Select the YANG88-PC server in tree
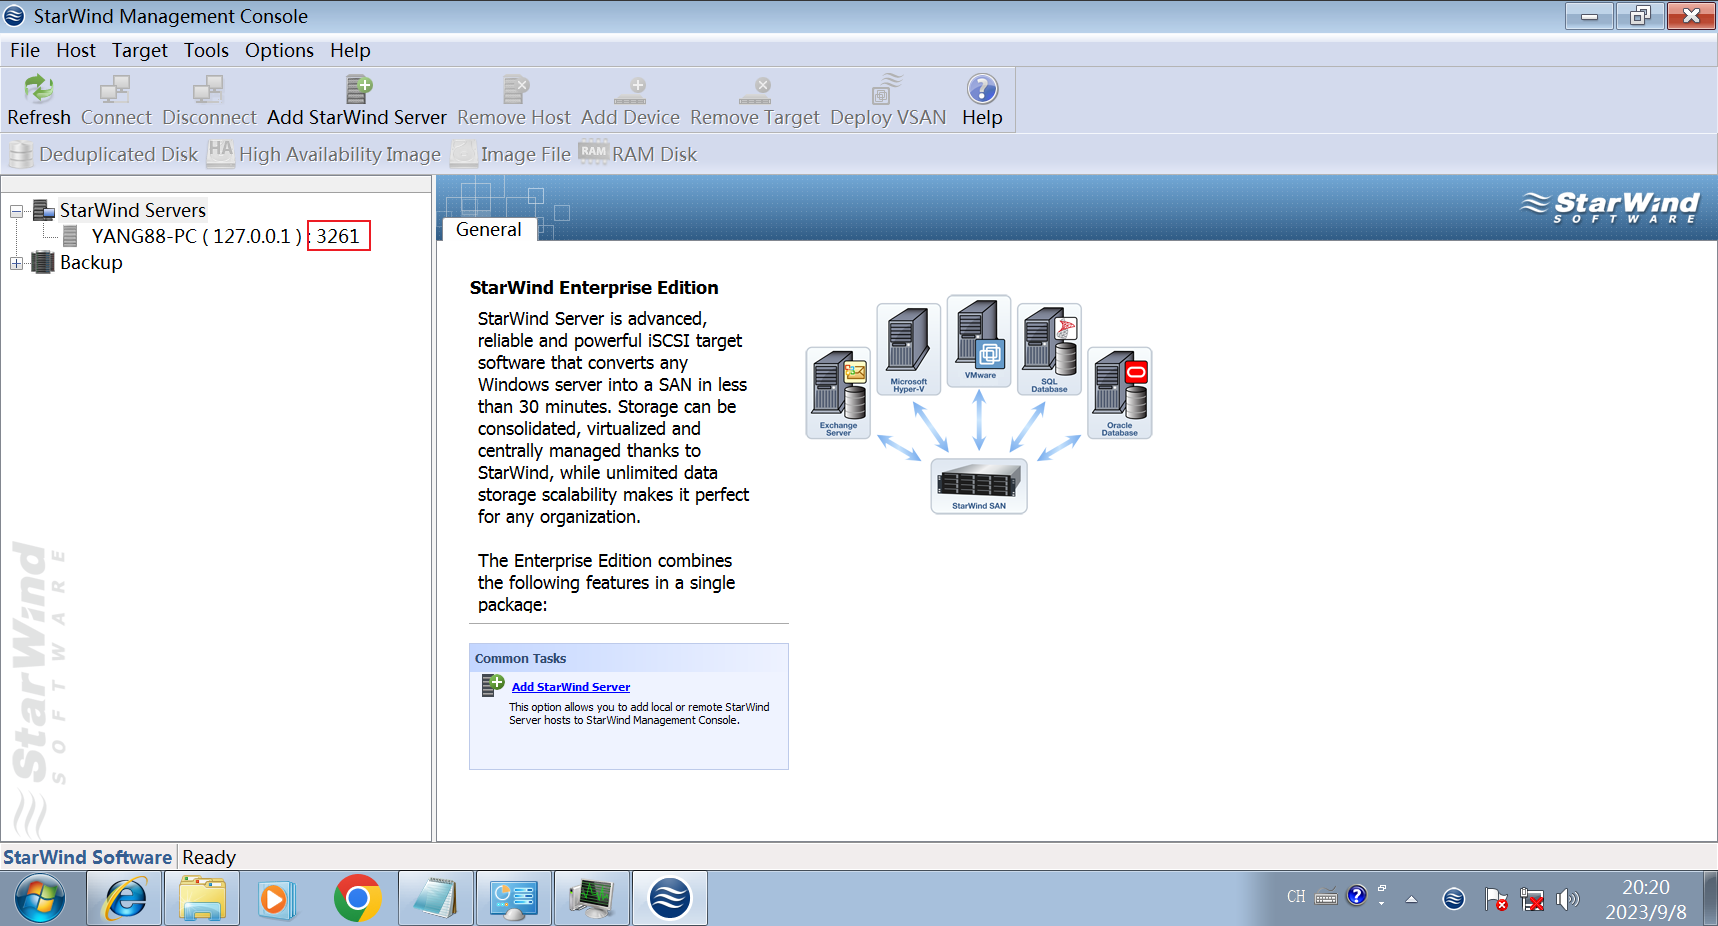This screenshot has height=926, width=1718. [195, 236]
